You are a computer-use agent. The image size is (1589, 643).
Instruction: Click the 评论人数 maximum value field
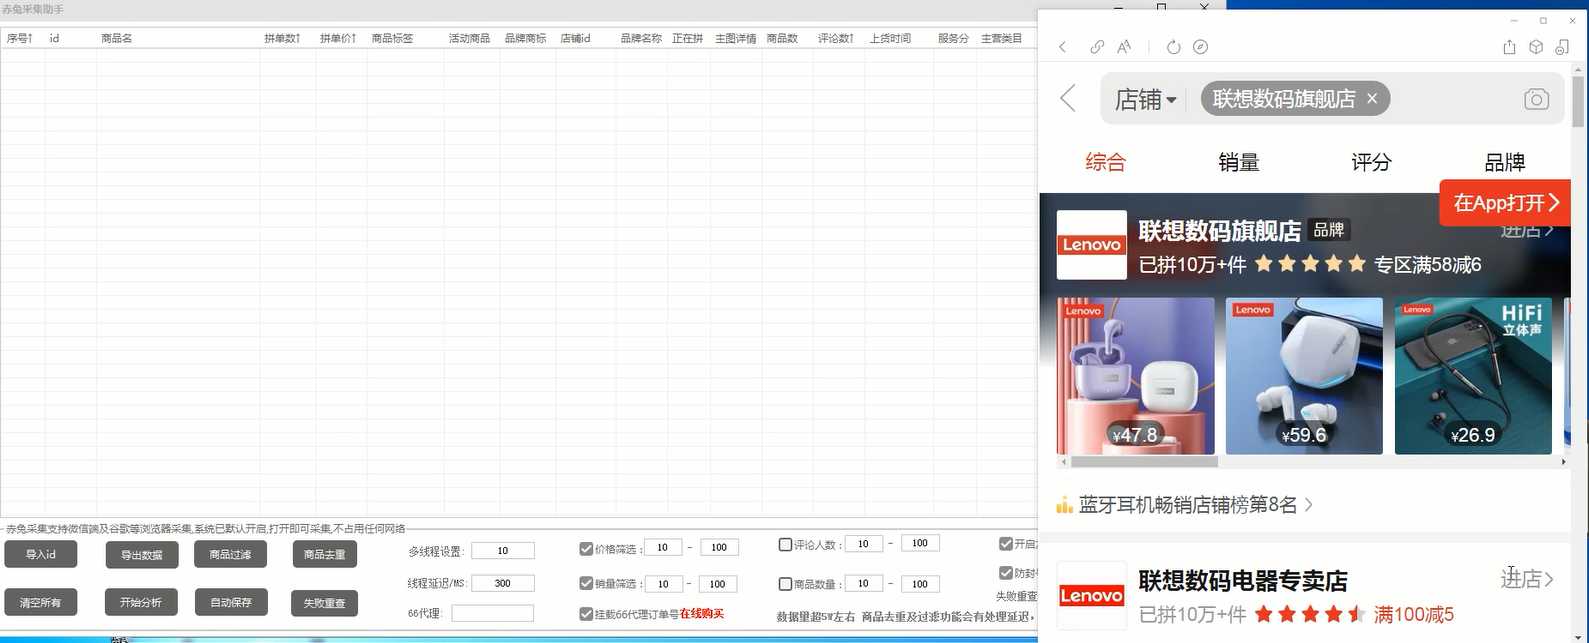click(920, 543)
